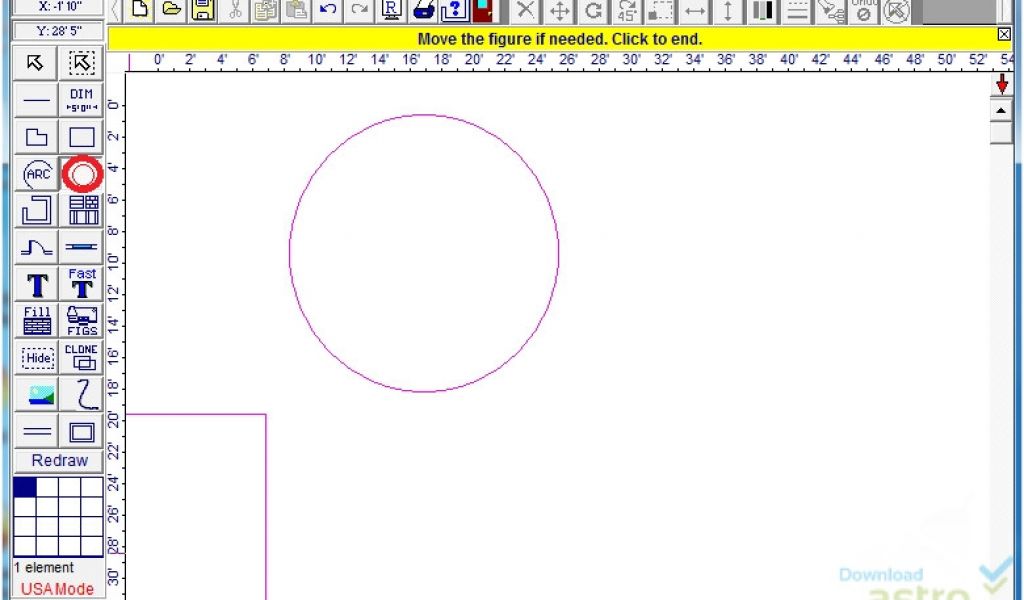Select the ARC drawing tool
The image size is (1024, 600).
[x=37, y=174]
